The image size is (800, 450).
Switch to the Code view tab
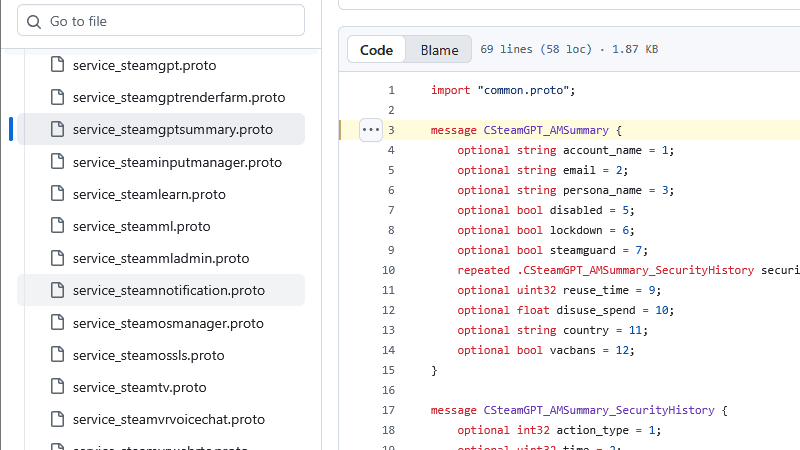point(377,50)
